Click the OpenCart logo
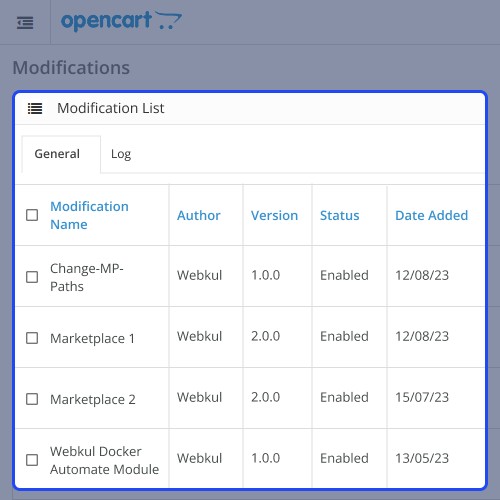Viewport: 500px width, 500px height. pos(121,21)
